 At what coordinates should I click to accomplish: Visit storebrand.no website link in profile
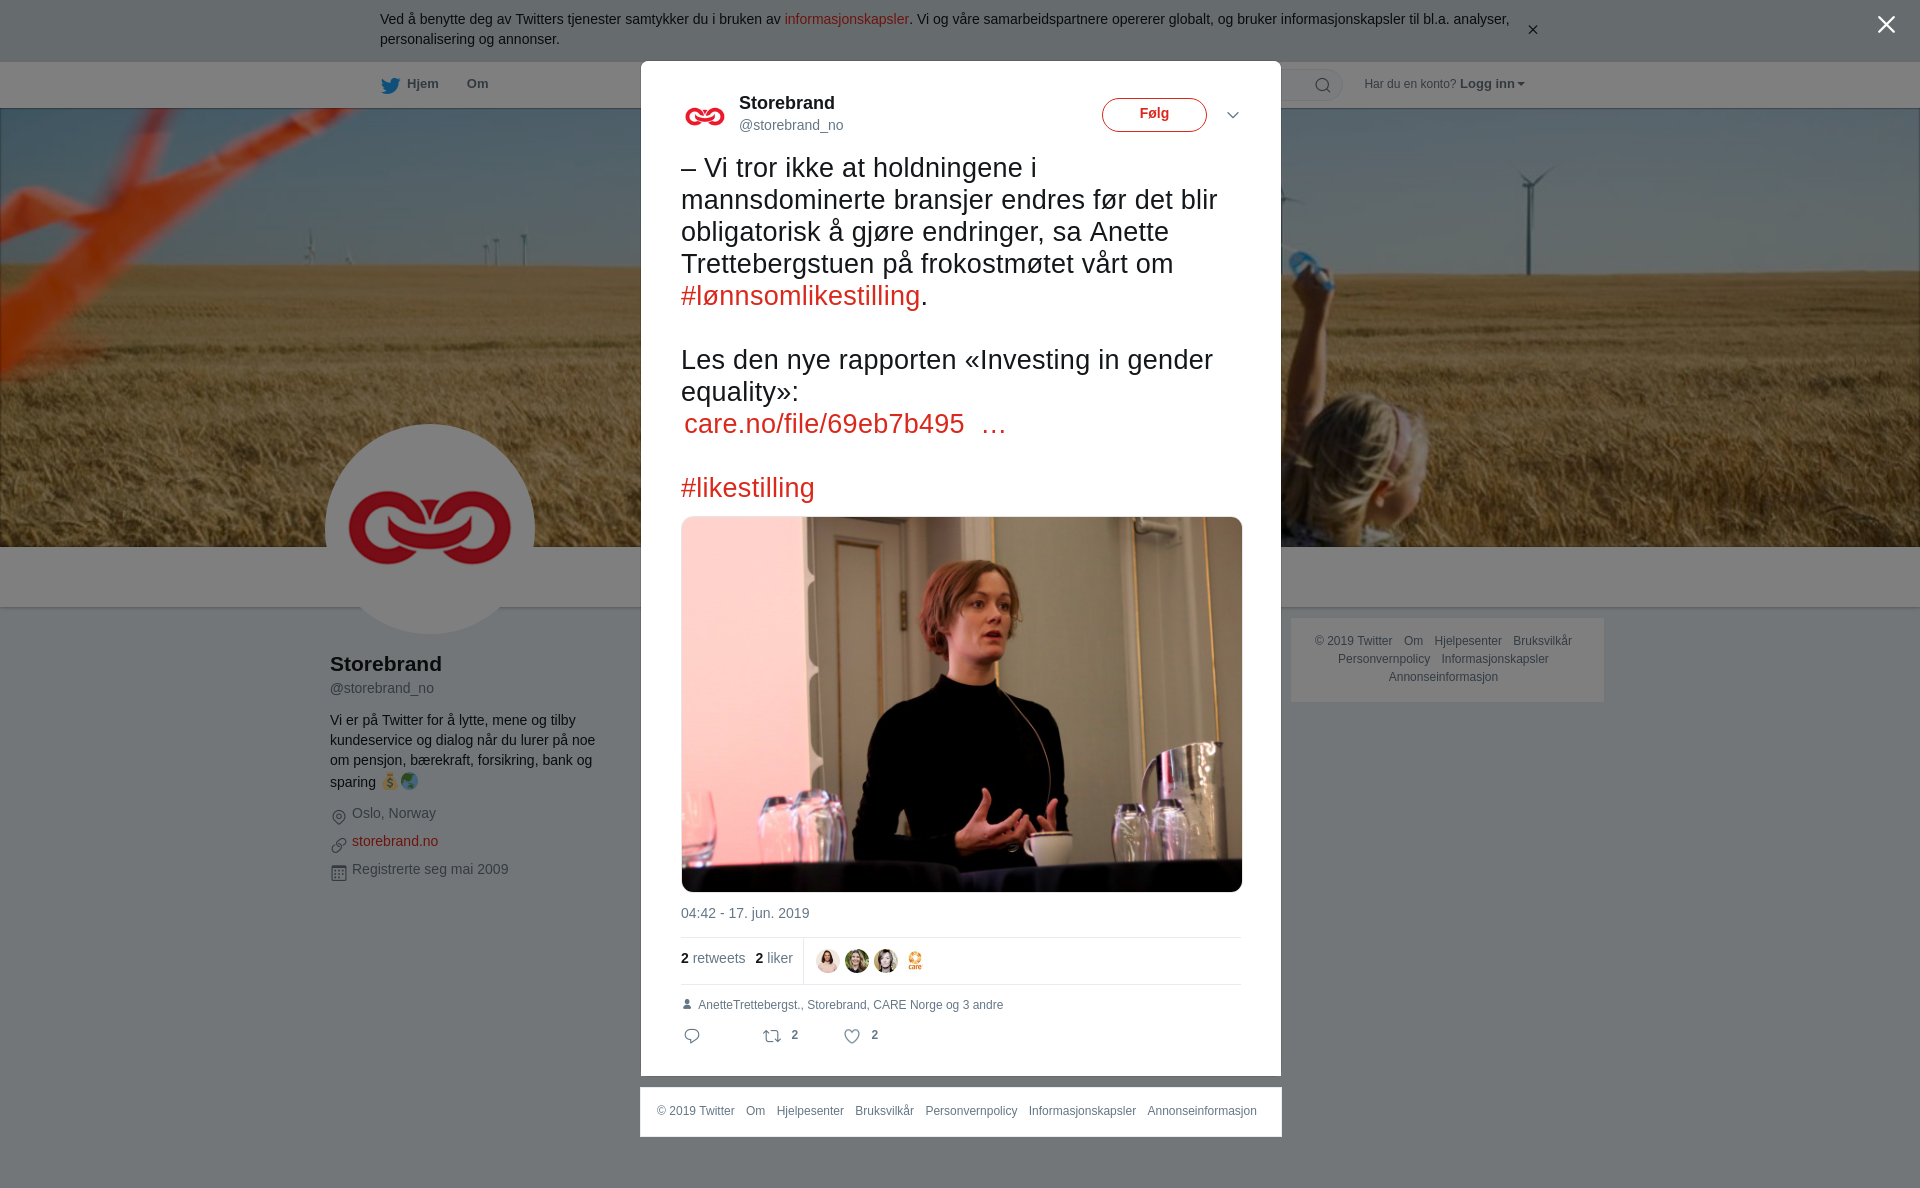pos(395,841)
